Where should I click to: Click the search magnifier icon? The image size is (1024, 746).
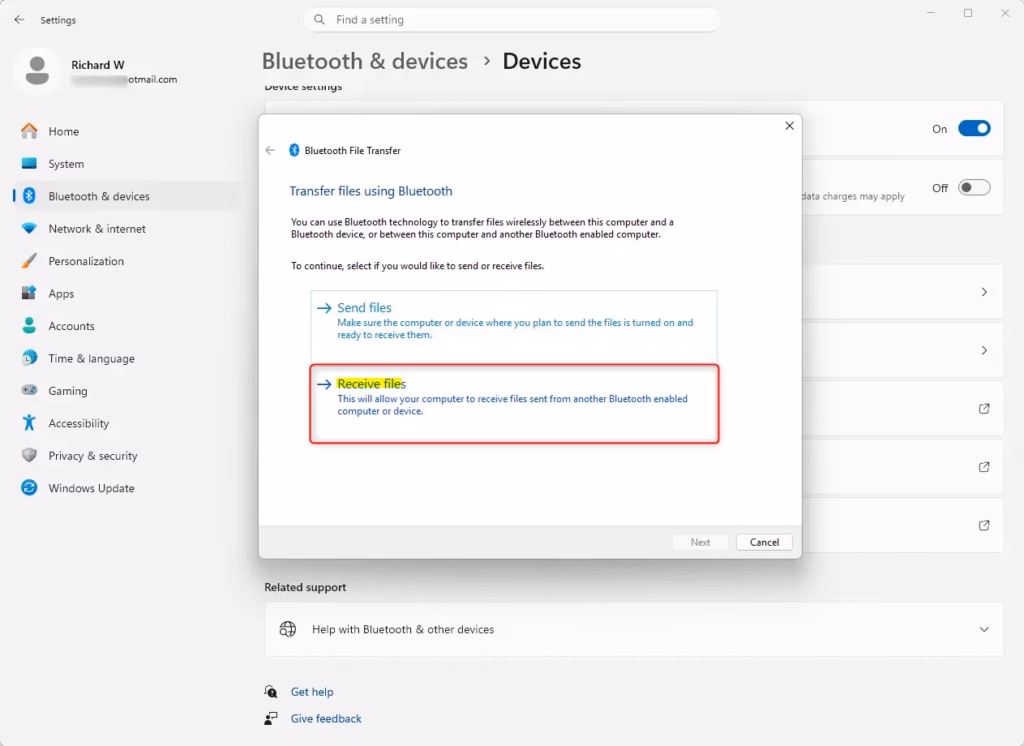coord(319,20)
